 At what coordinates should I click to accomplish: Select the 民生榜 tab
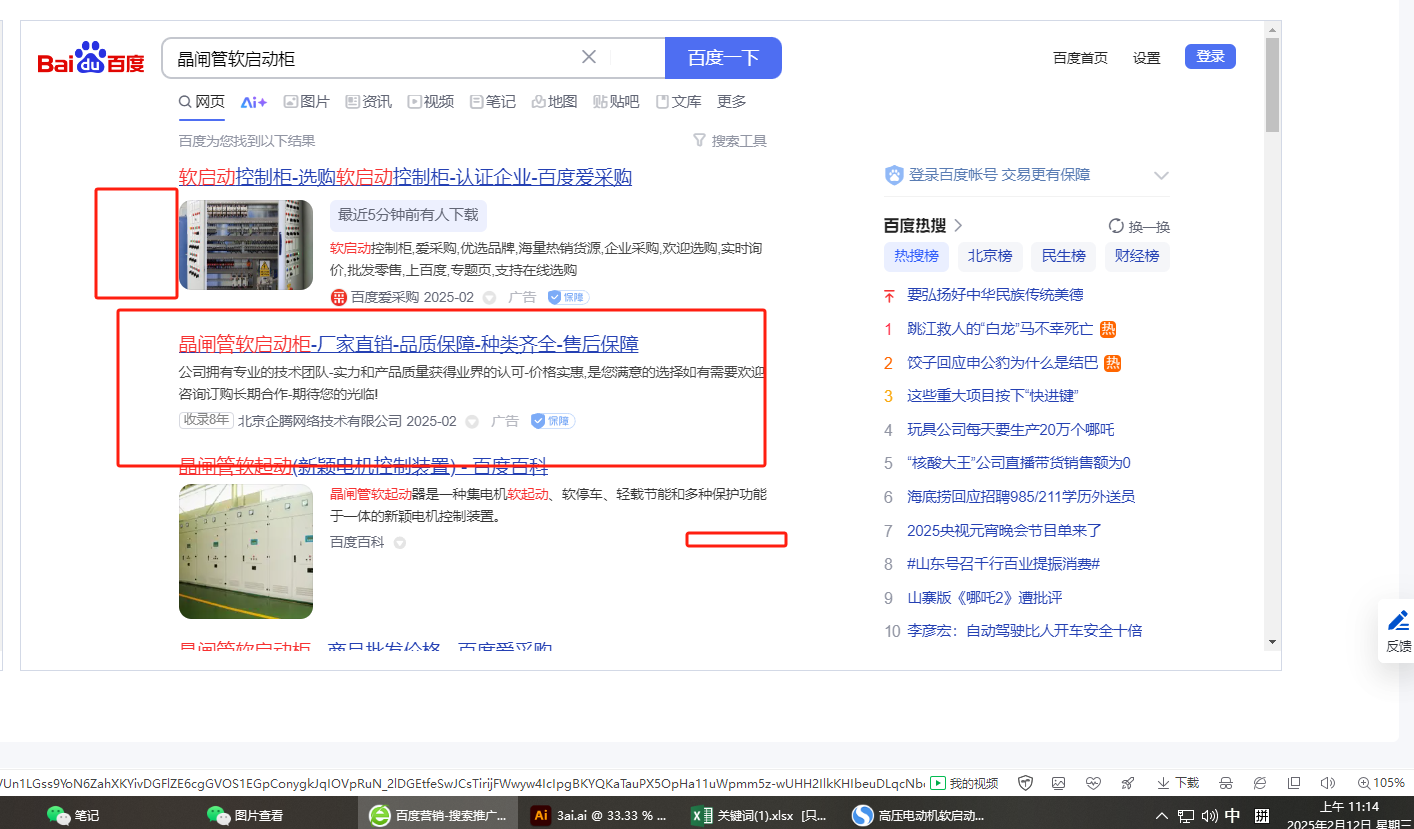(x=1064, y=256)
